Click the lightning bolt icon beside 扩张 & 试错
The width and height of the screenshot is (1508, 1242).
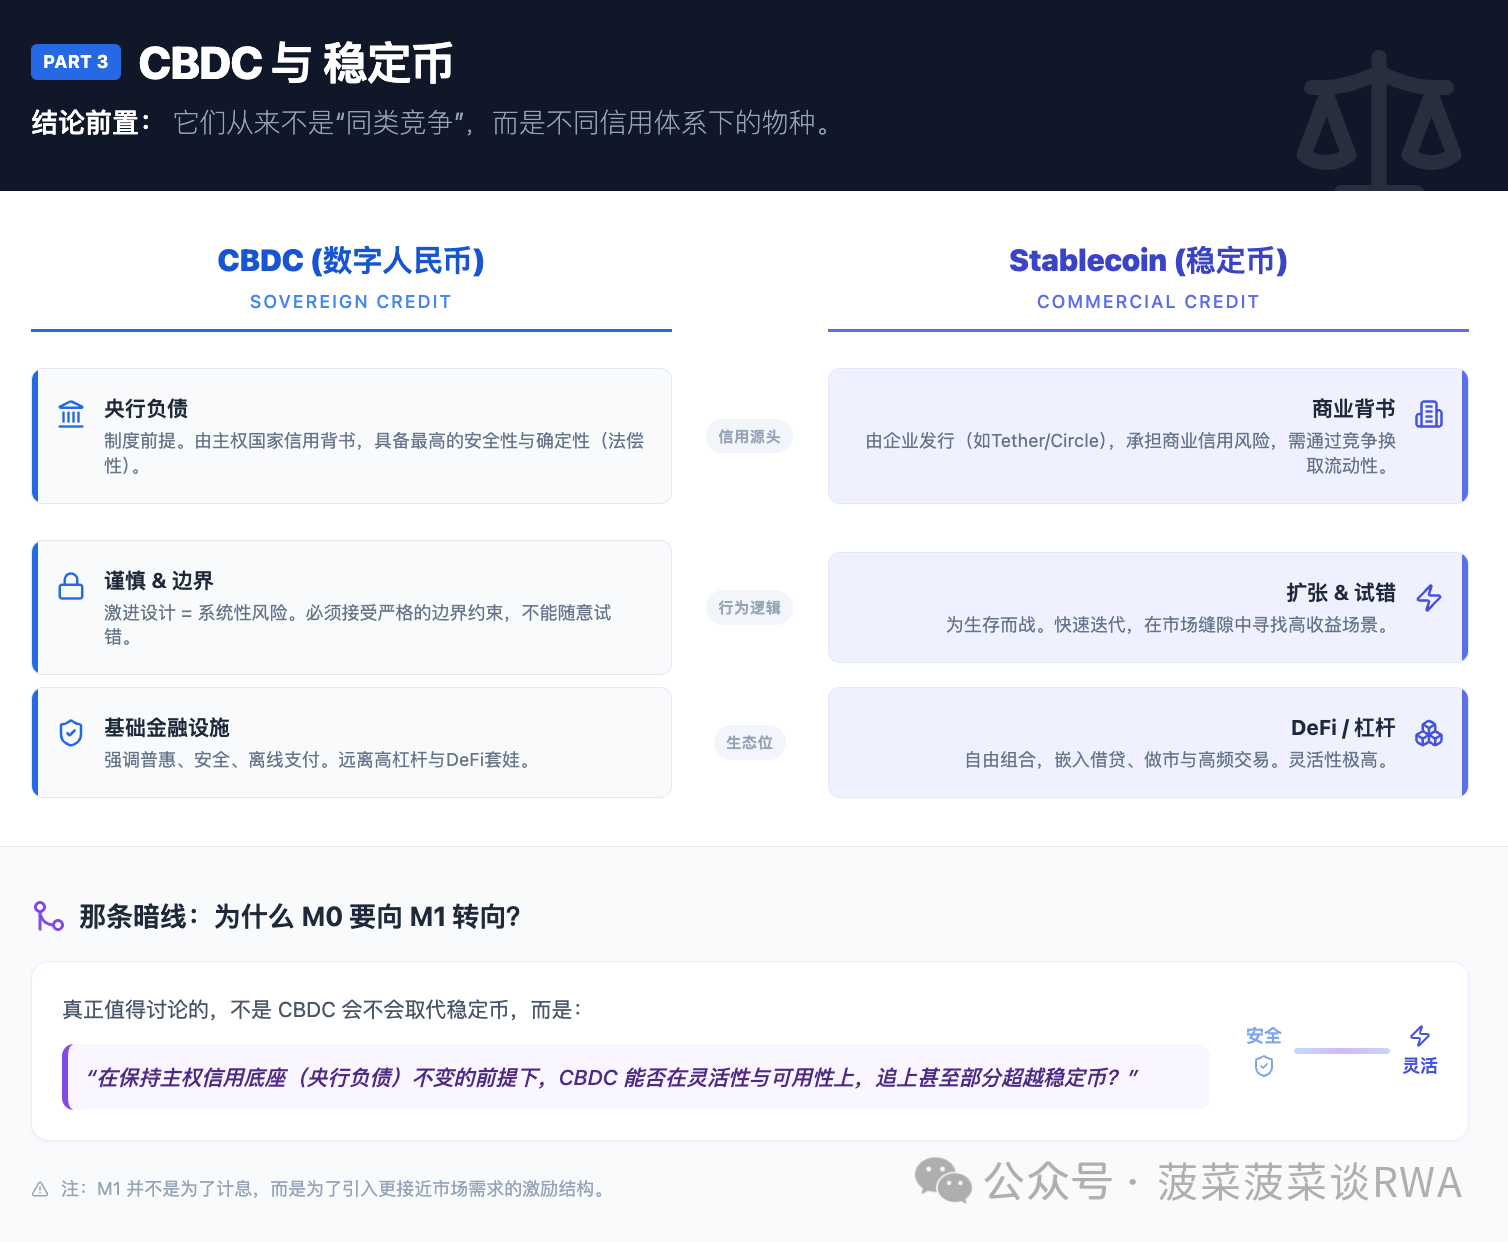pos(1429,598)
